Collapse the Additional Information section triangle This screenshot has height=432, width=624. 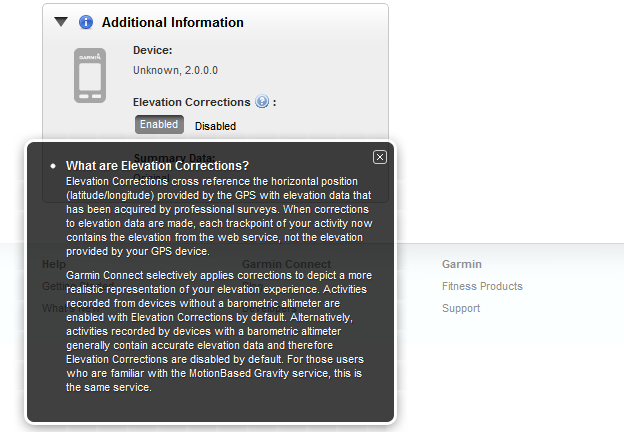point(61,22)
